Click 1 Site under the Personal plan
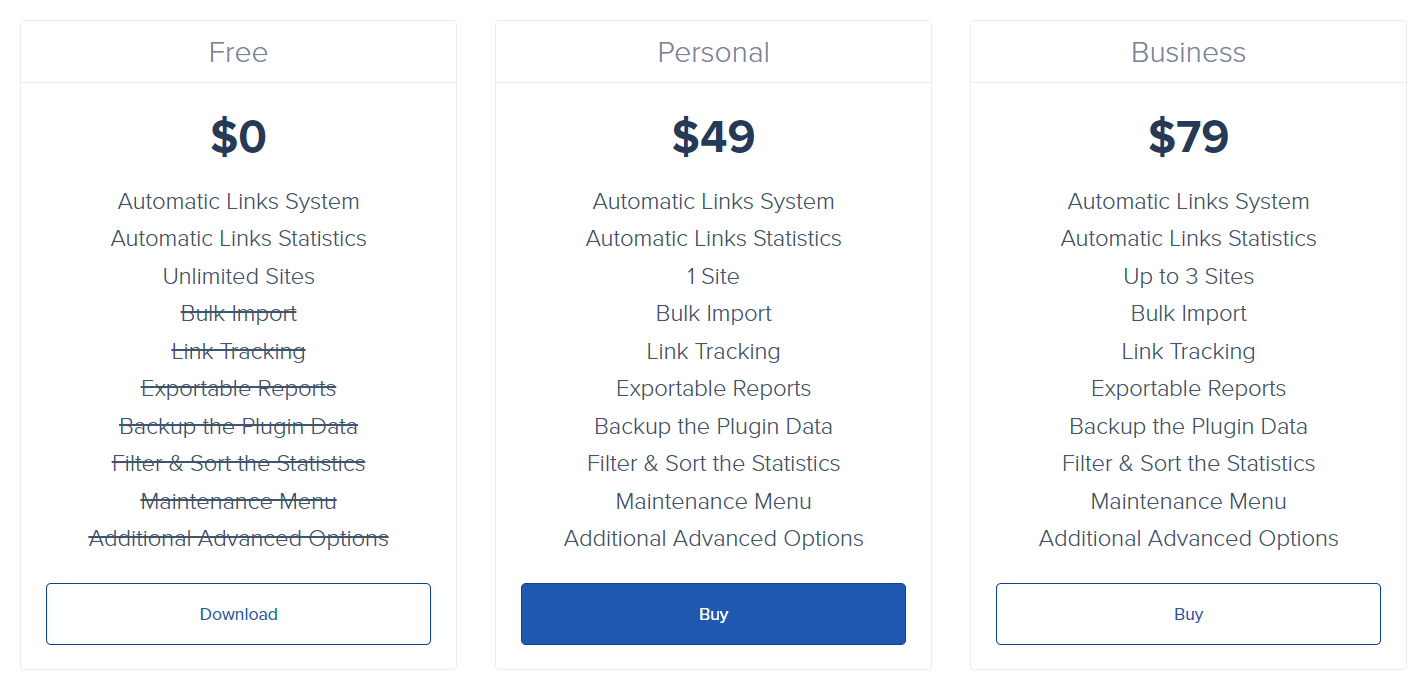Image resolution: width=1426 pixels, height=681 pixels. pos(713,276)
